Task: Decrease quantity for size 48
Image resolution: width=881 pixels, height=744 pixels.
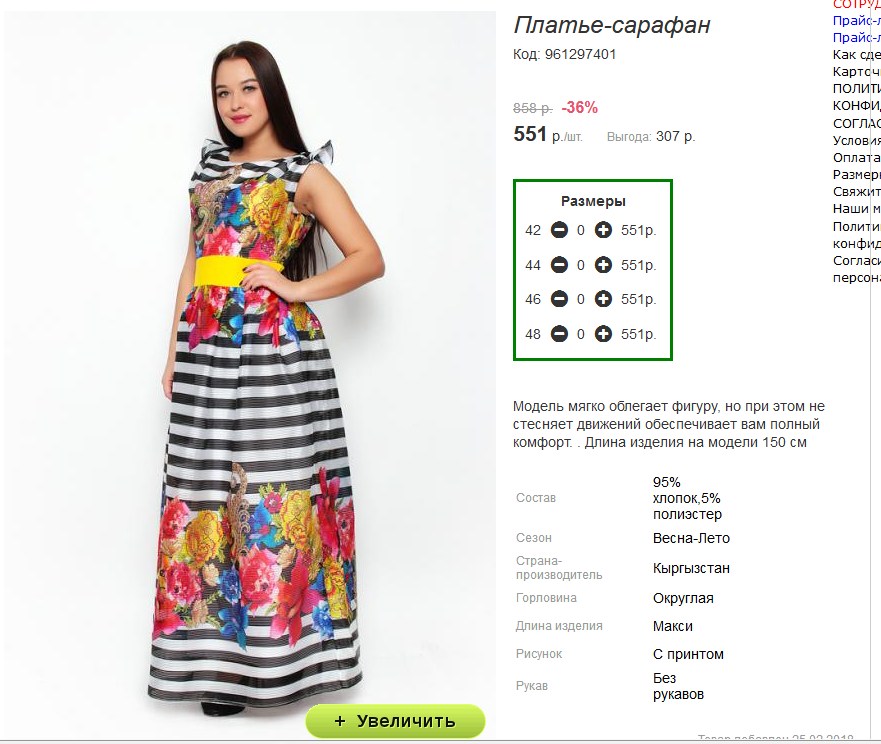Action: point(559,334)
